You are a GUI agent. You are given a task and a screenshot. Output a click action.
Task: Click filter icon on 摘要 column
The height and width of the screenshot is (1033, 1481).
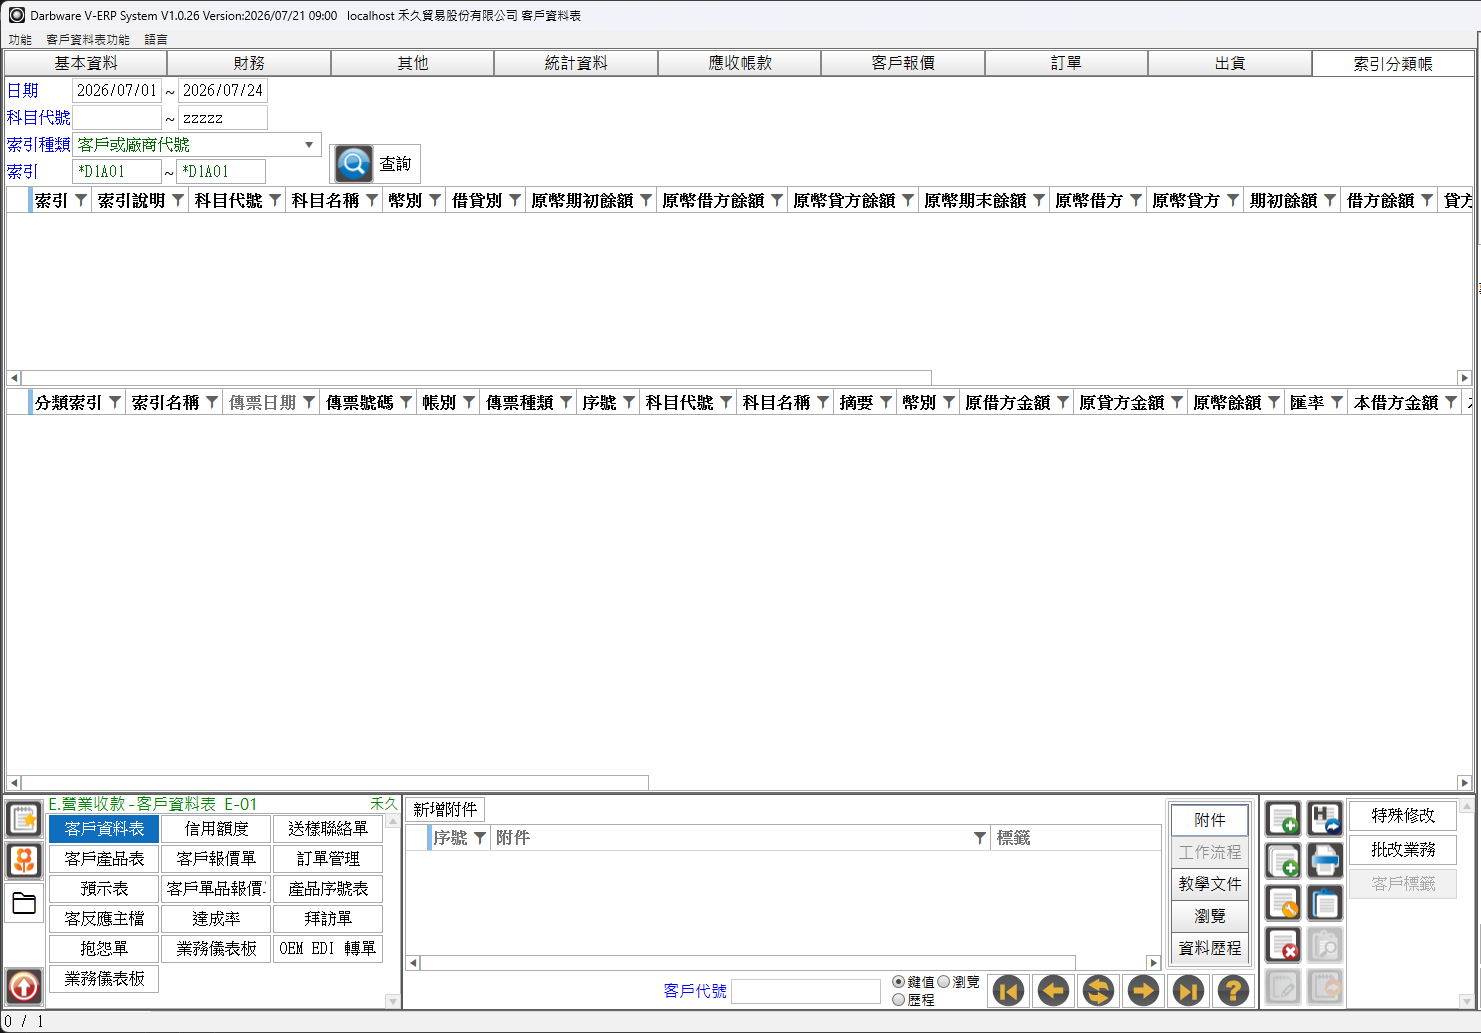(886, 403)
